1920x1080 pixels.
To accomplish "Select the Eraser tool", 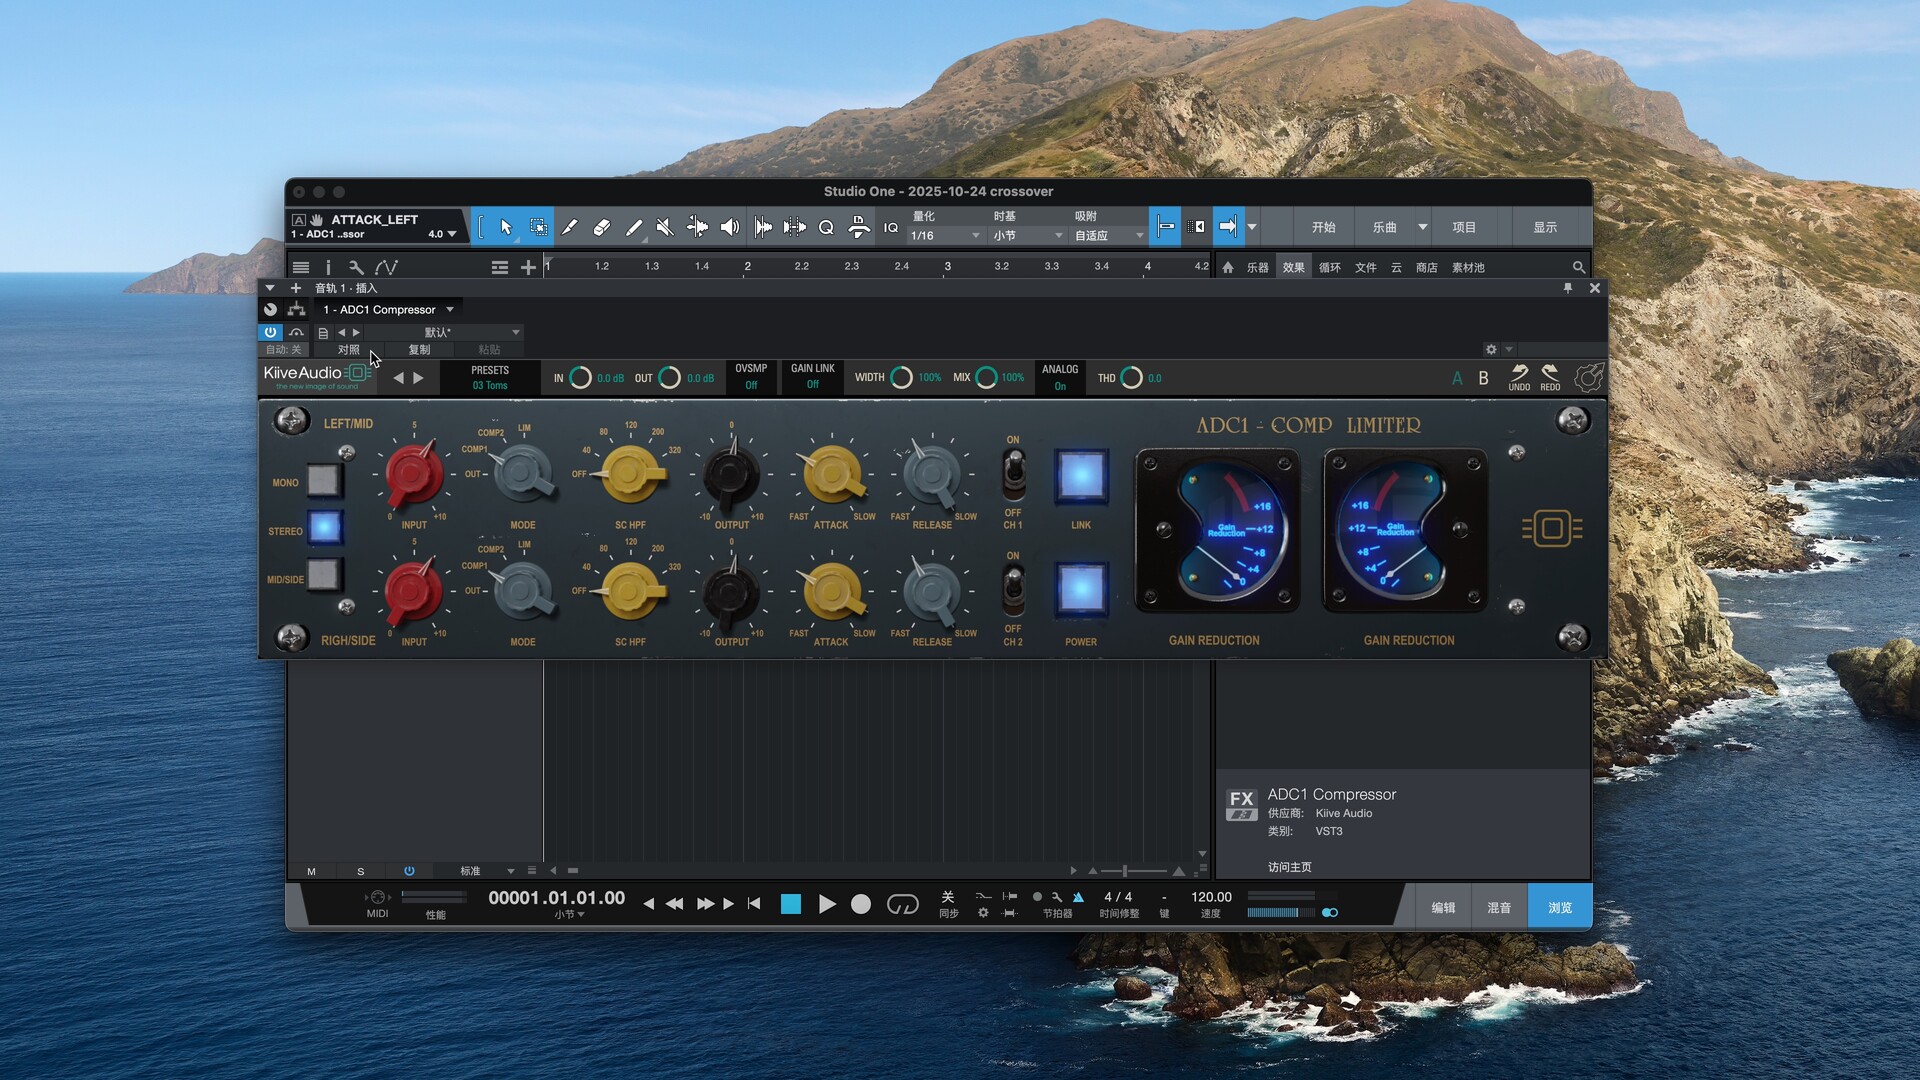I will [601, 228].
